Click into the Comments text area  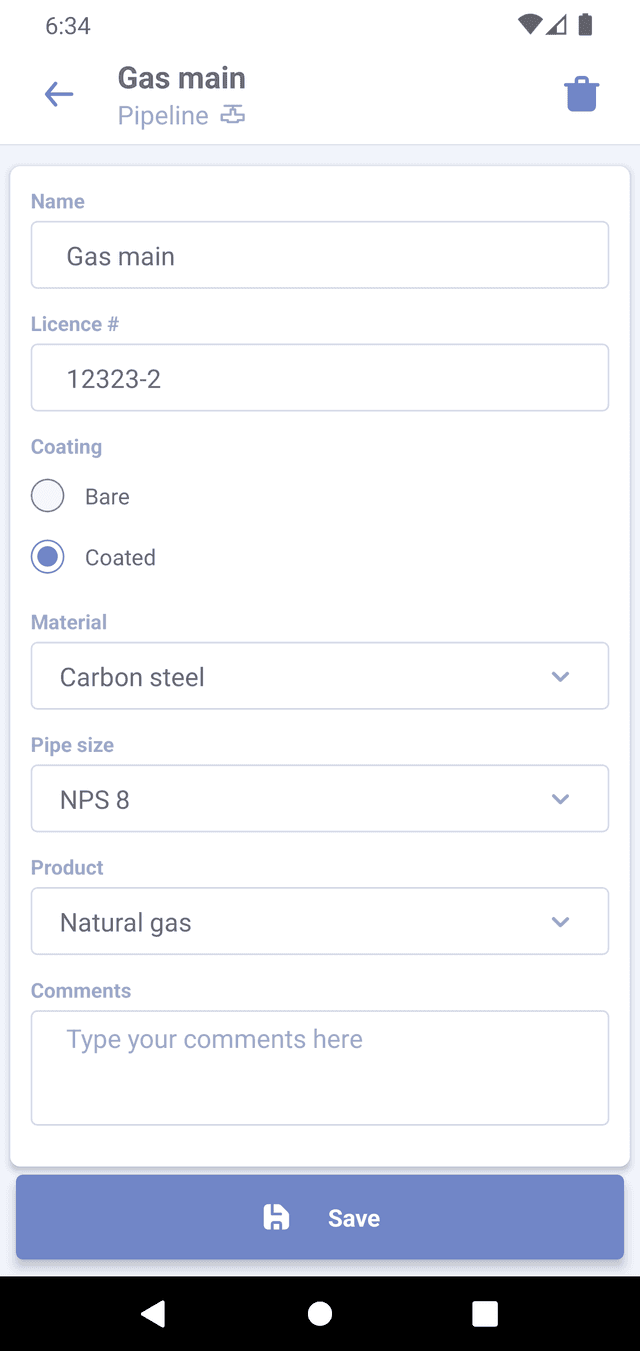[320, 1067]
